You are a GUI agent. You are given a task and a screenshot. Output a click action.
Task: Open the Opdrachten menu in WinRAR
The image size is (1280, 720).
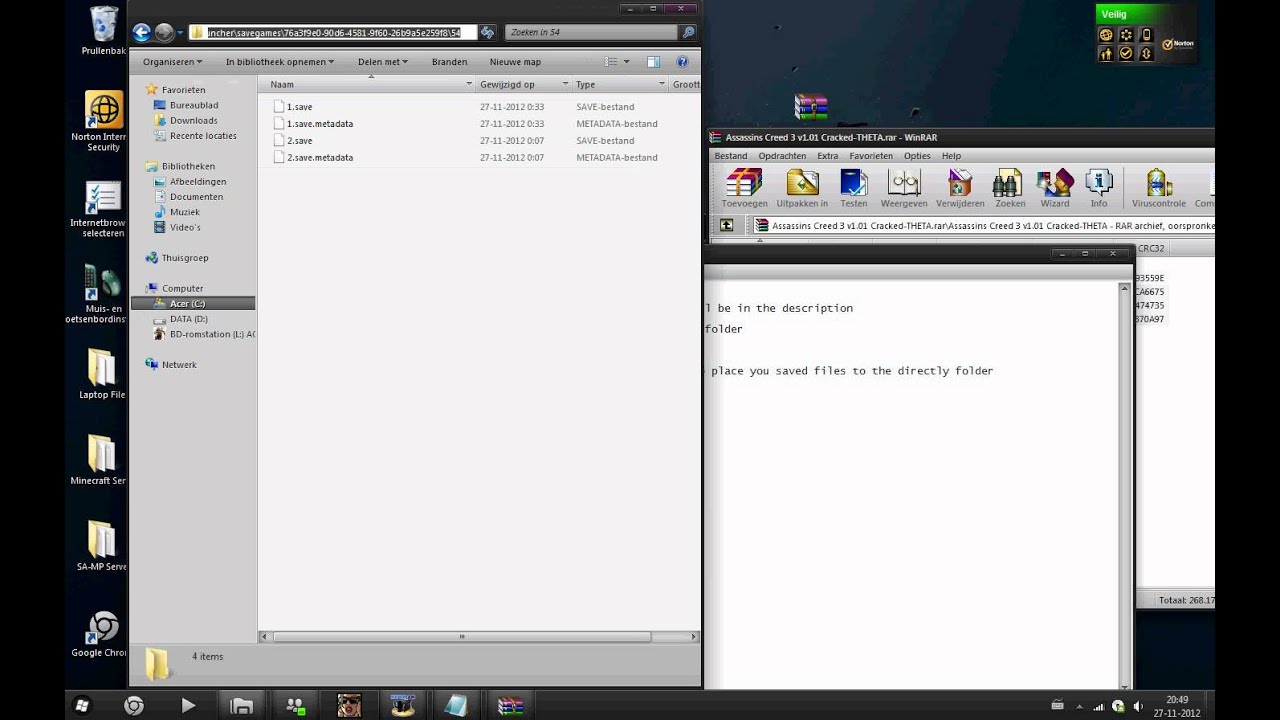click(x=782, y=156)
